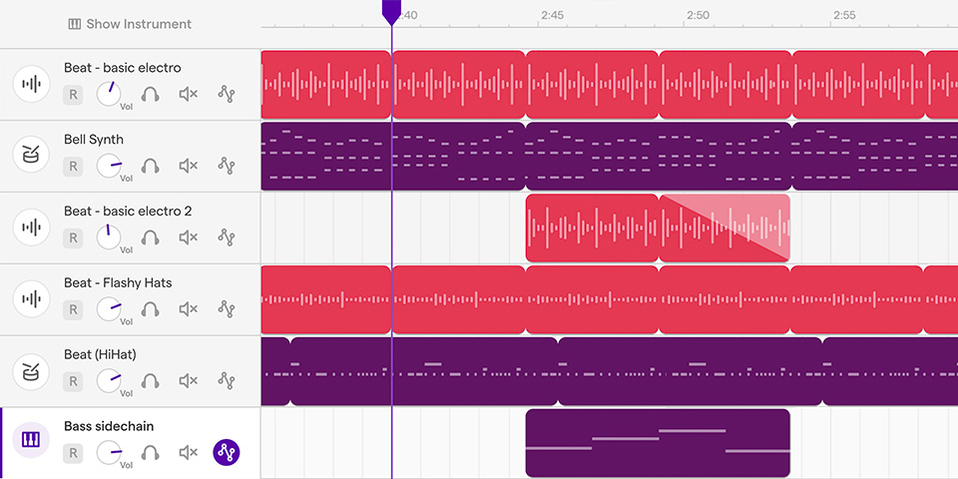This screenshot has width=958, height=479.
Task: Click the Bell Synth drum instrument icon
Action: (32, 155)
